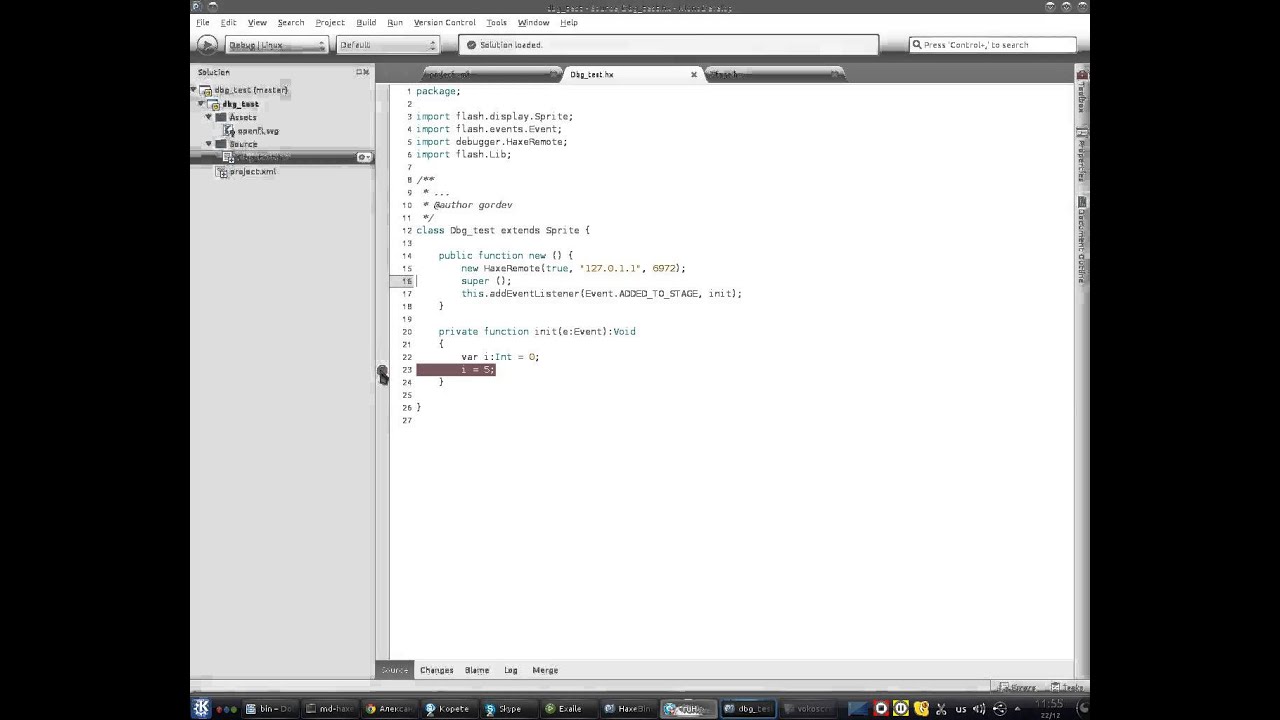Open the Version Control menu
Viewport: 1280px width, 720px height.
(445, 22)
